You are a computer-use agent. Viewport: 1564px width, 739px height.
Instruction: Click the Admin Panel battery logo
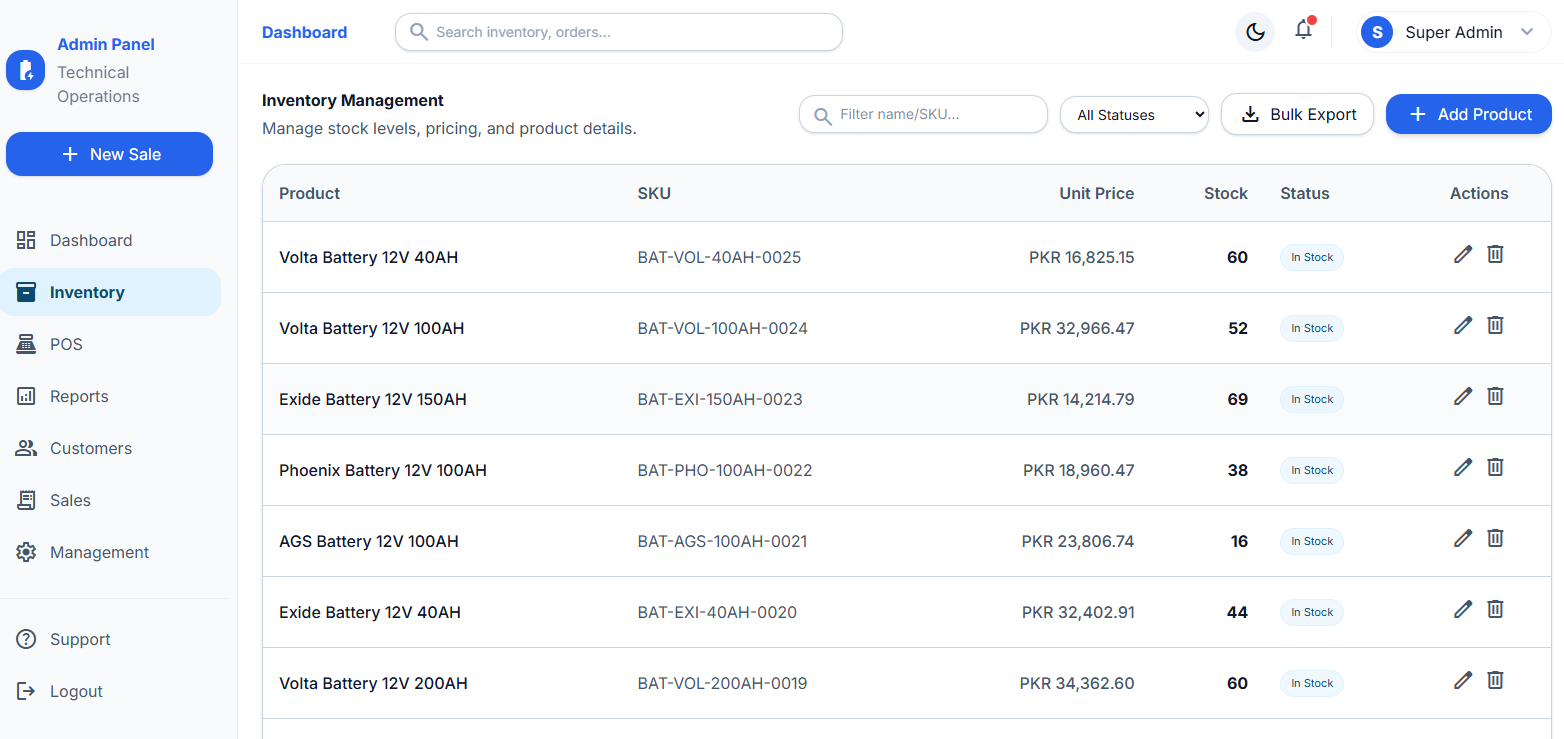click(x=26, y=70)
